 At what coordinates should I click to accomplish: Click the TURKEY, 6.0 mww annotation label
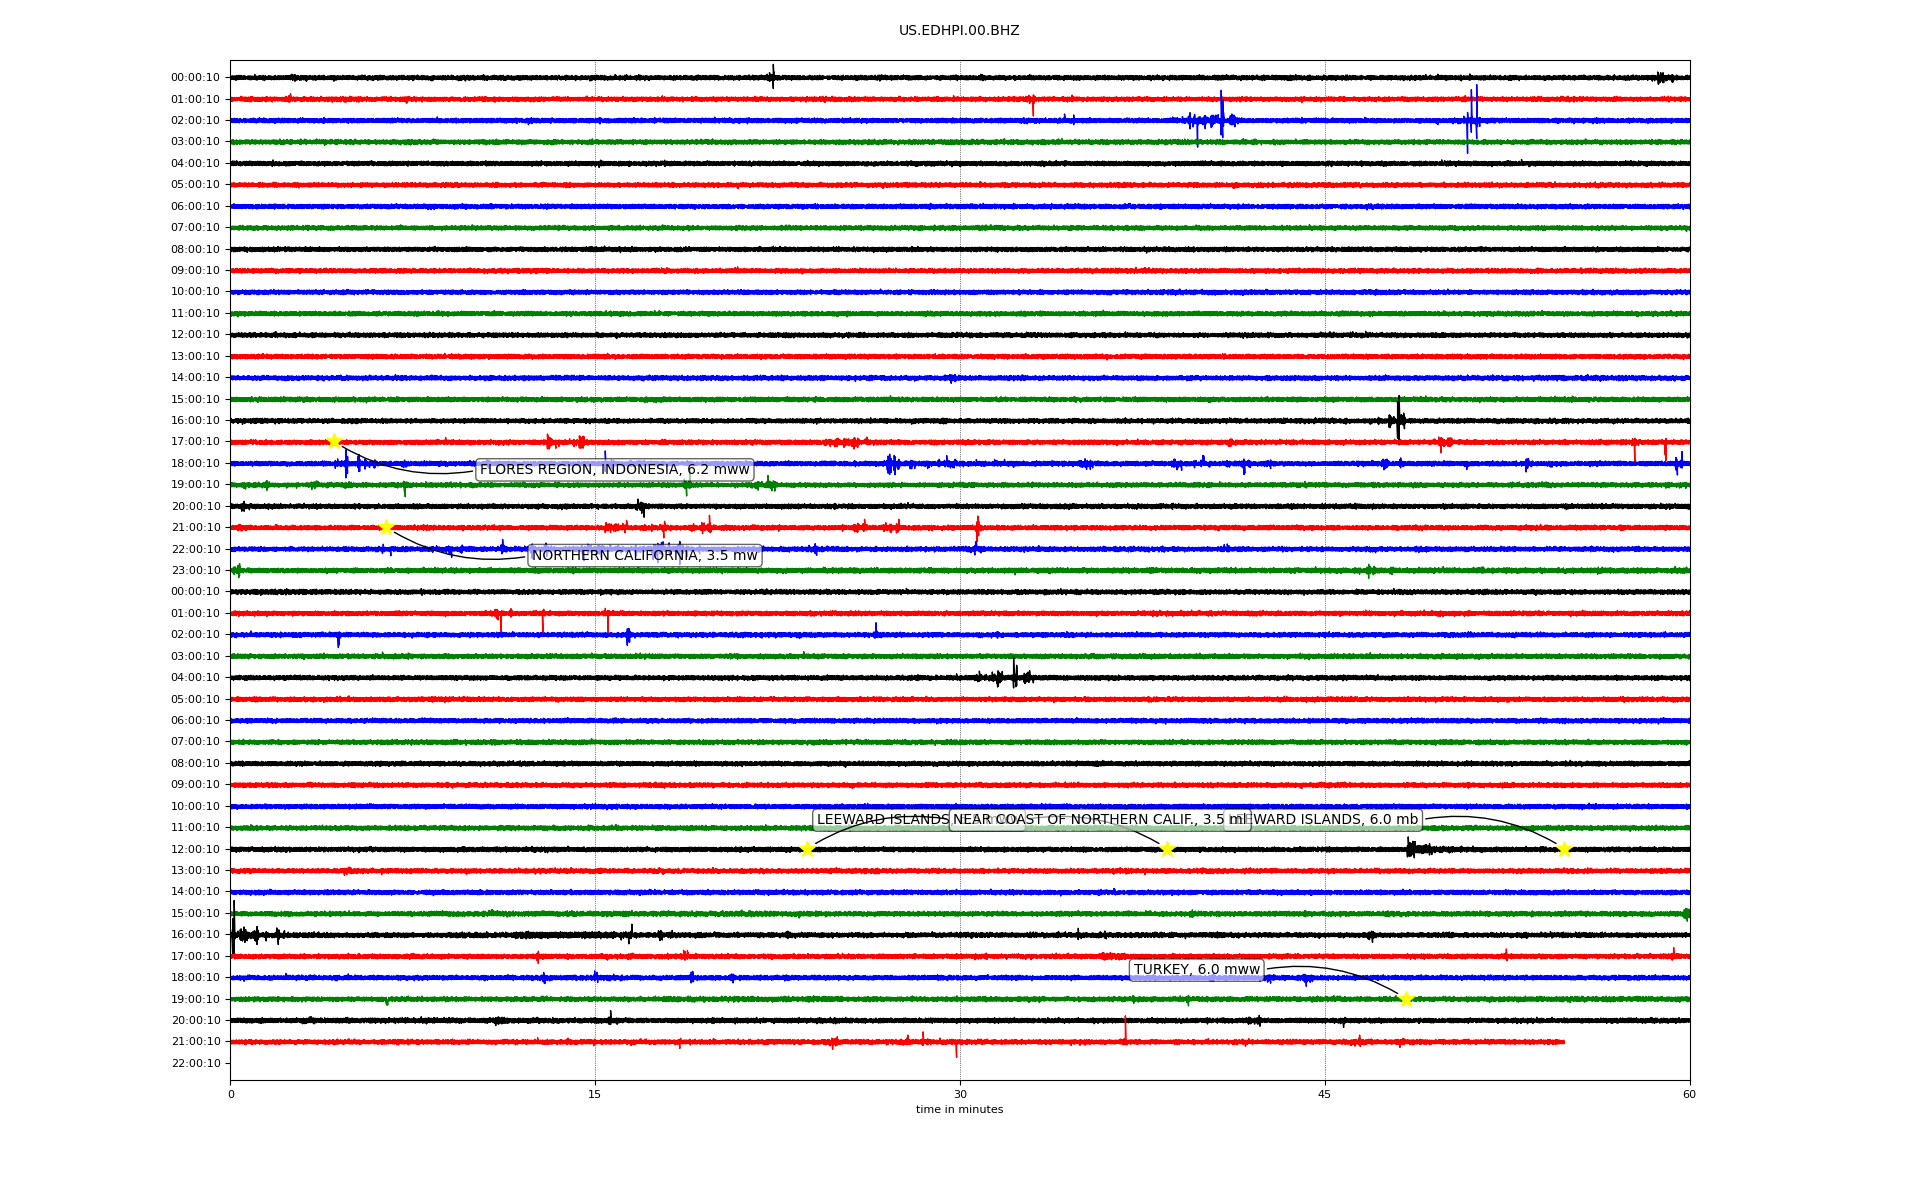pos(1196,970)
